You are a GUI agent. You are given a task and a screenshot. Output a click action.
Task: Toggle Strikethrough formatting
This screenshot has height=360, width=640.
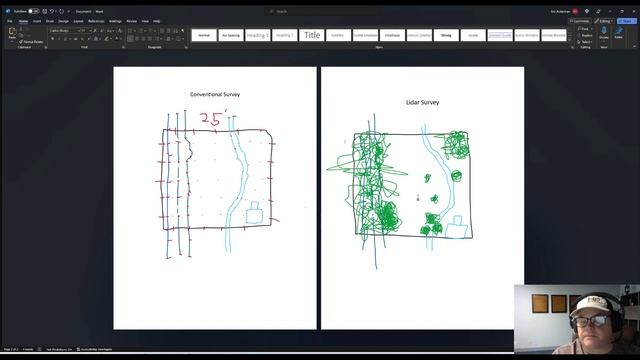76,39
